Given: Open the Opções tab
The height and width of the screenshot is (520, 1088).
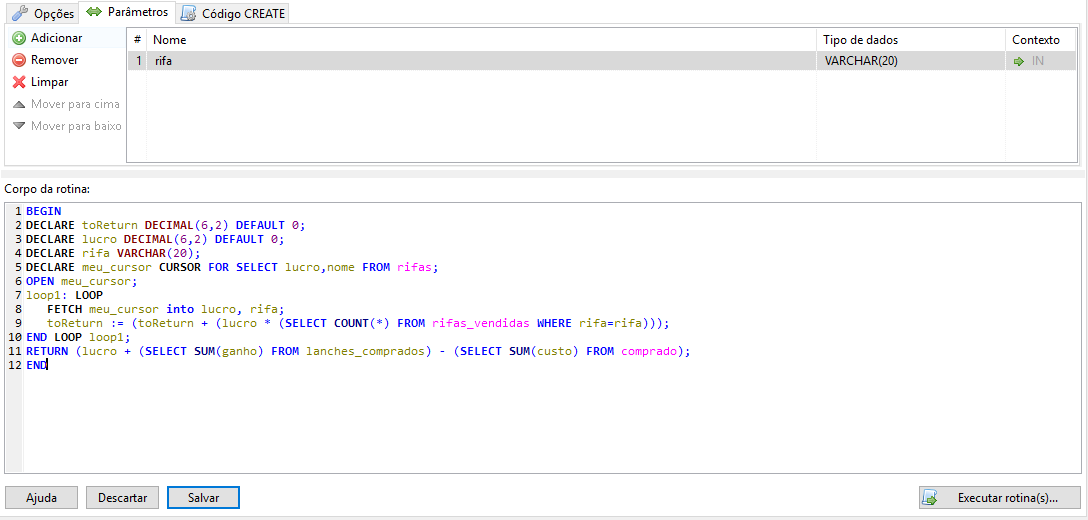Looking at the screenshot, I should click(43, 13).
